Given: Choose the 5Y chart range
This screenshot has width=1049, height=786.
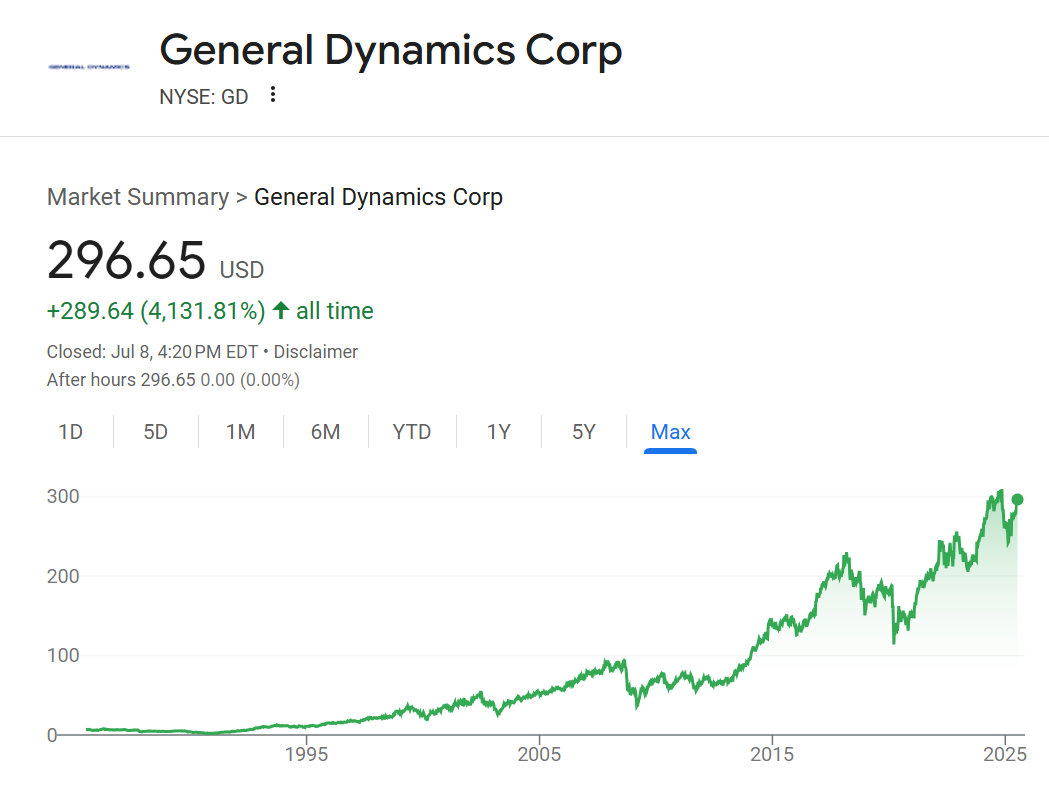Looking at the screenshot, I should [x=583, y=432].
